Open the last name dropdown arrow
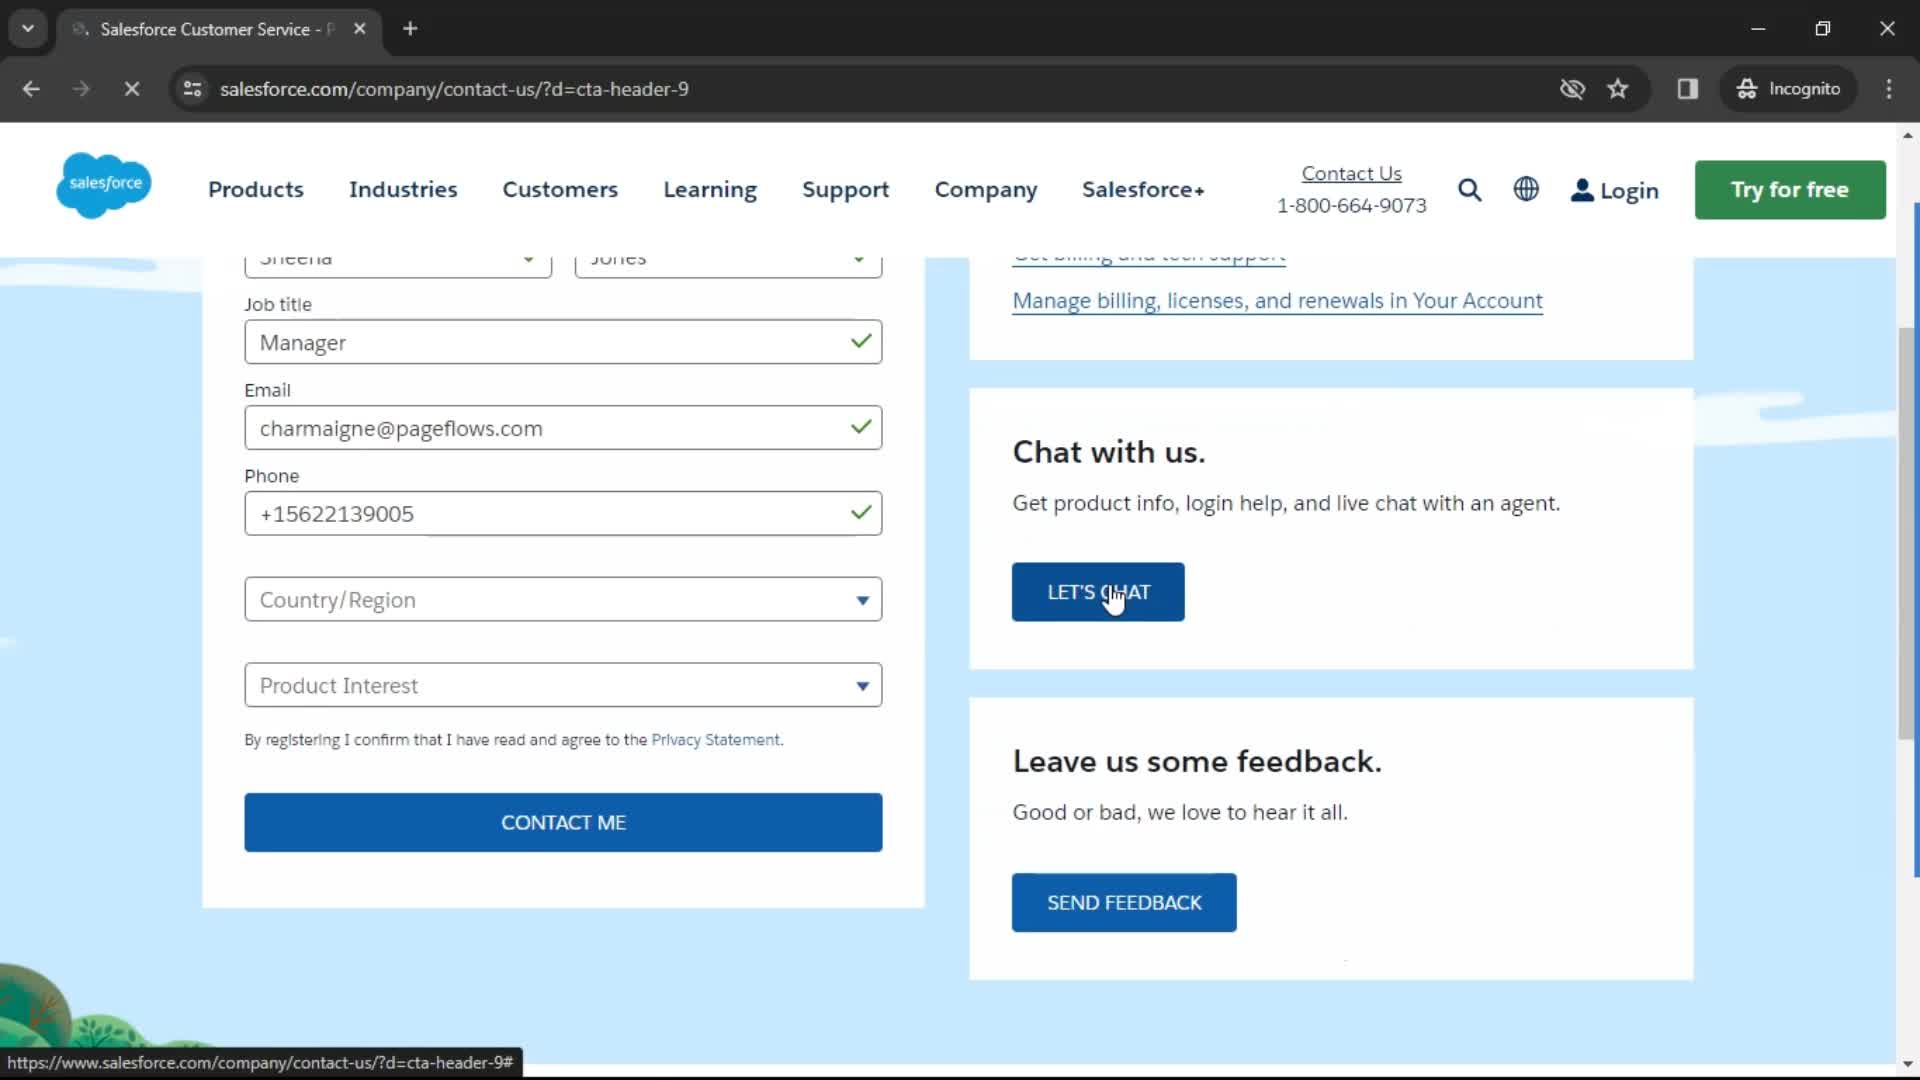Screen dimensions: 1920x1080 [x=858, y=259]
